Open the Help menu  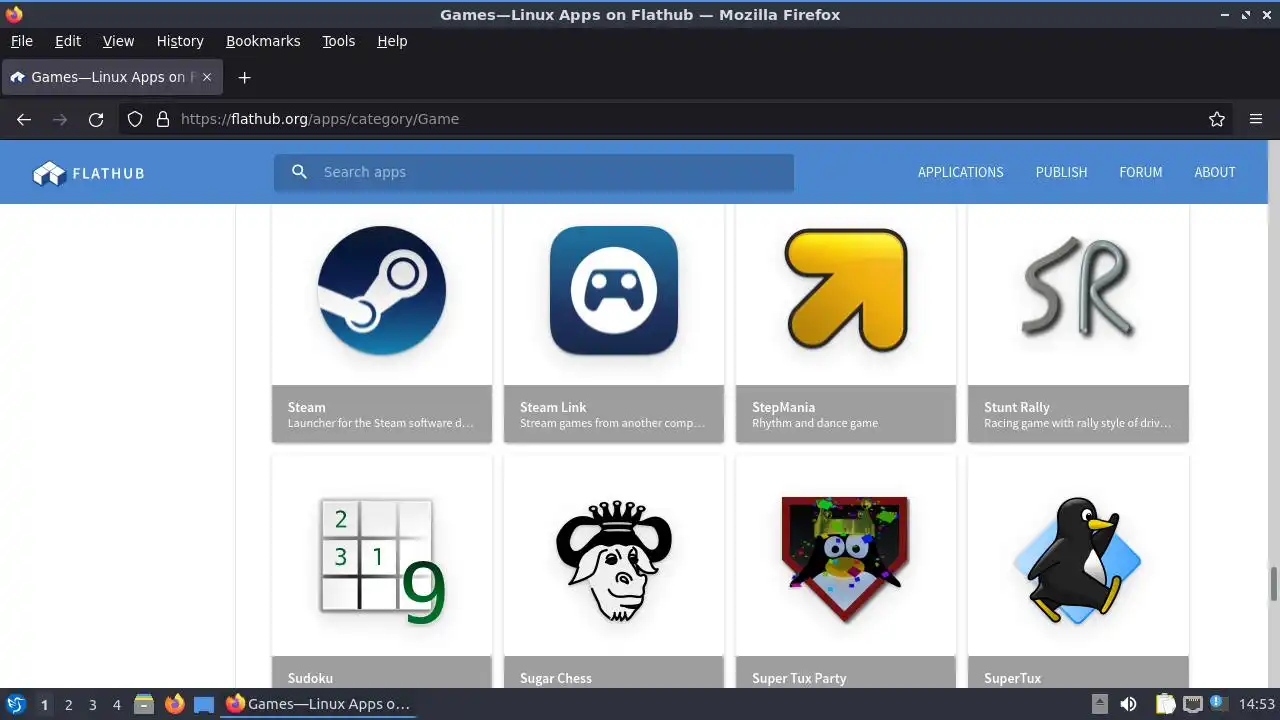coord(392,41)
